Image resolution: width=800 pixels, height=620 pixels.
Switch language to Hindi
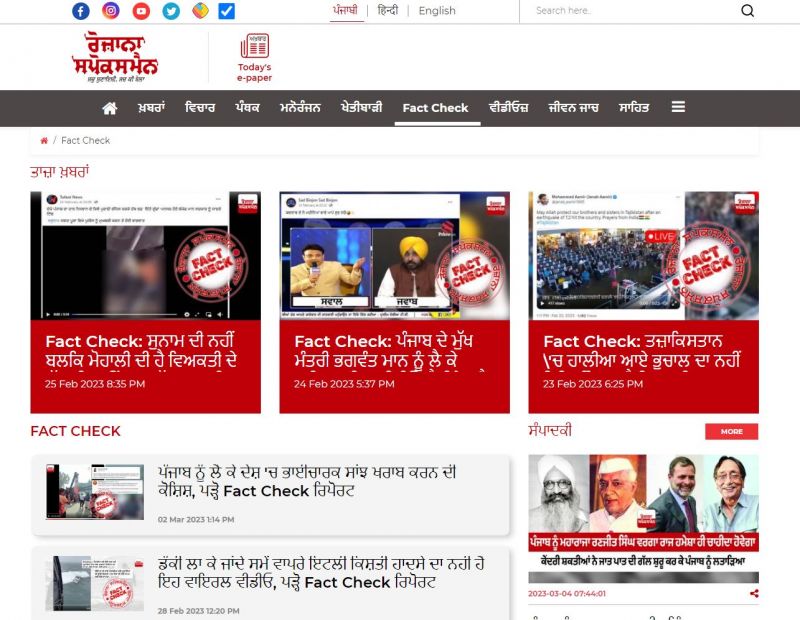387,11
